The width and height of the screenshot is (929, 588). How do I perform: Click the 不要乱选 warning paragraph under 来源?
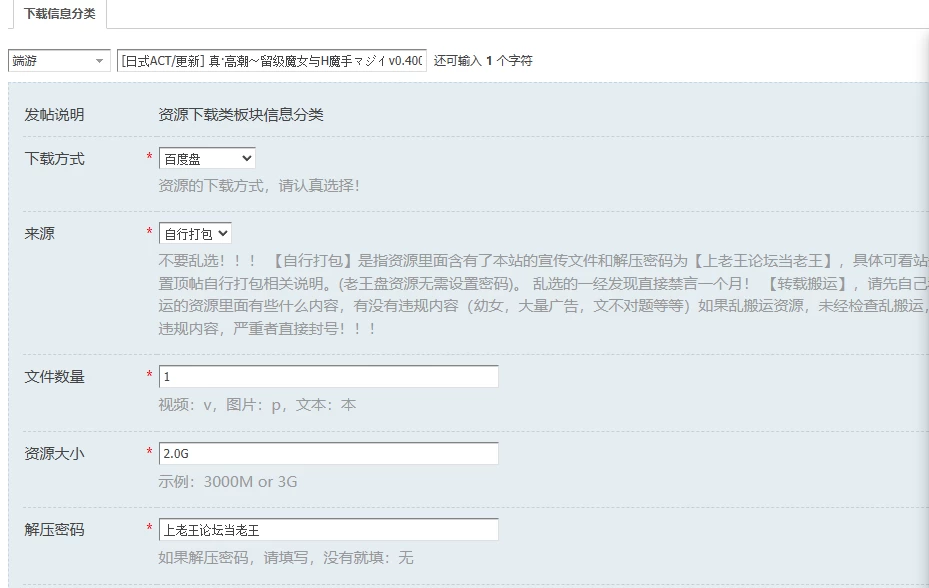(543, 295)
